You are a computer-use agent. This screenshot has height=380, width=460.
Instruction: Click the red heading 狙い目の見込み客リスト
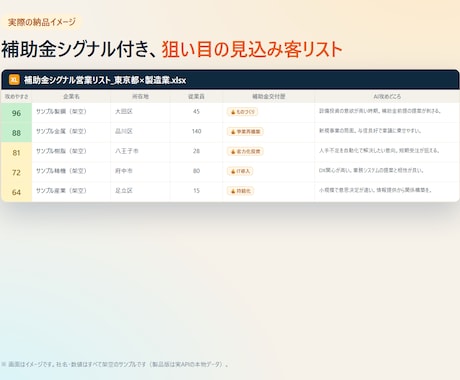252,49
